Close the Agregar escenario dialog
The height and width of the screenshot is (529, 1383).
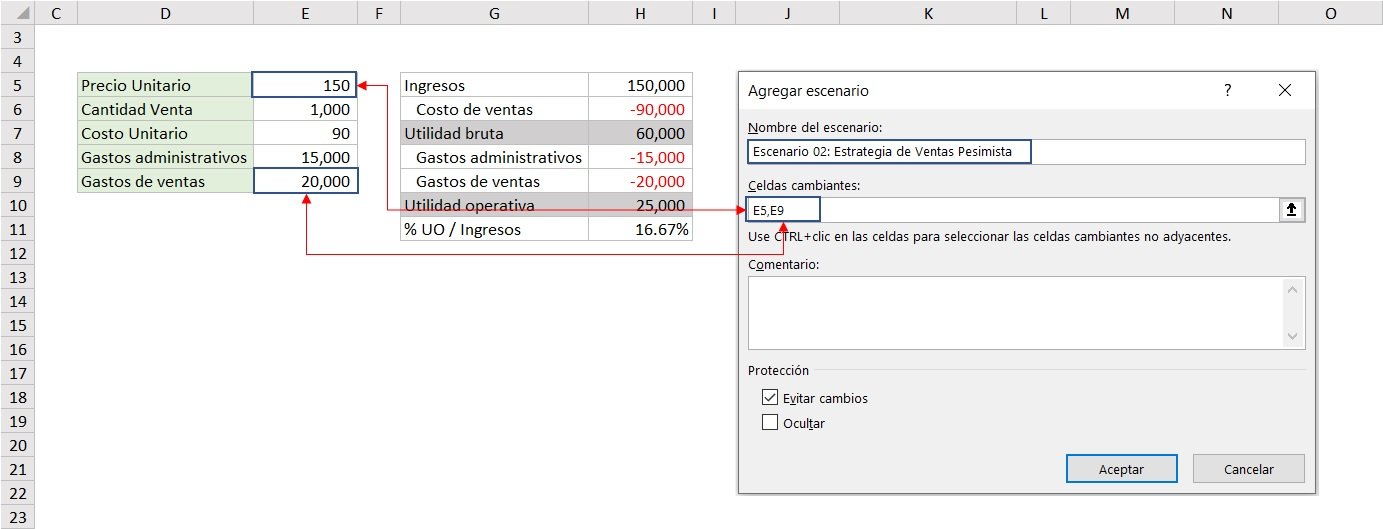tap(1285, 90)
